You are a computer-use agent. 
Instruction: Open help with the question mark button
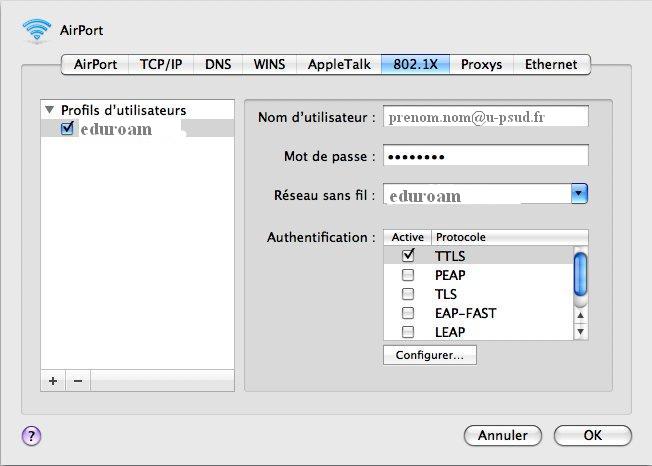coord(32,436)
